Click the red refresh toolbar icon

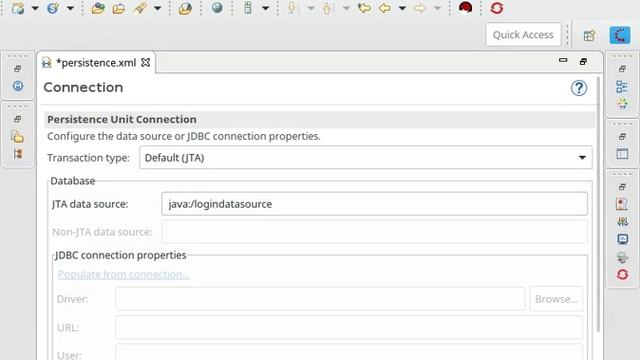tap(496, 8)
